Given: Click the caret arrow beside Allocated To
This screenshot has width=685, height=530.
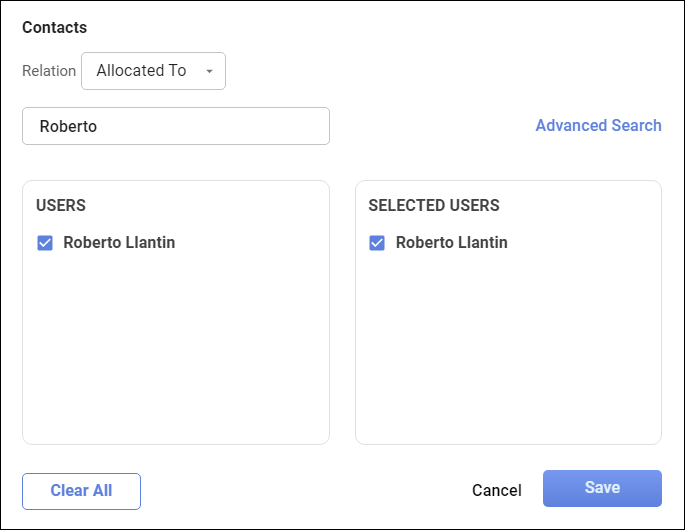Looking at the screenshot, I should coord(209,72).
